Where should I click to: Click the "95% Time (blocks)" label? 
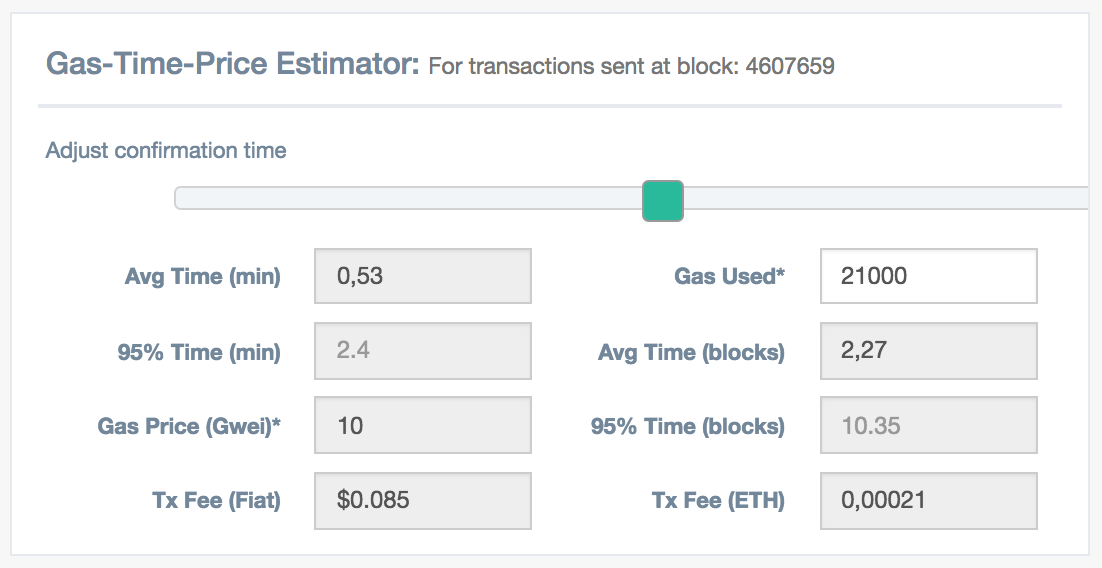687,427
